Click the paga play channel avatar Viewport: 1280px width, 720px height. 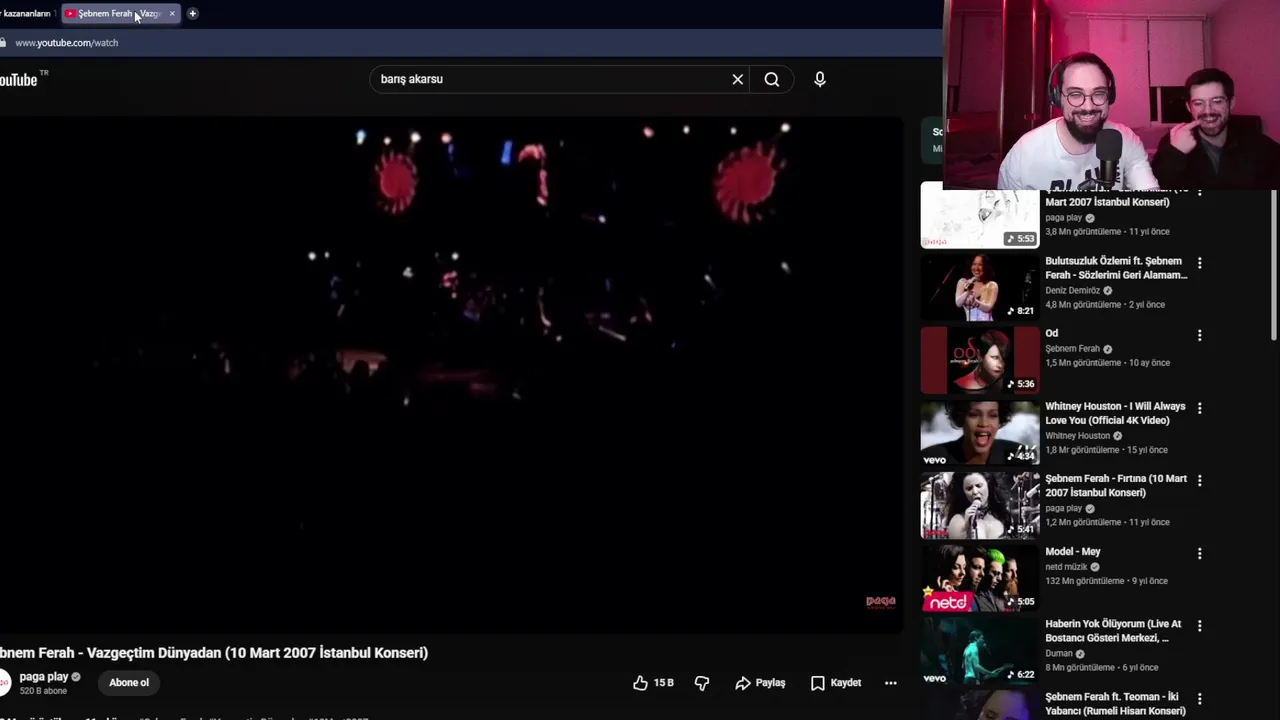(x=5, y=683)
